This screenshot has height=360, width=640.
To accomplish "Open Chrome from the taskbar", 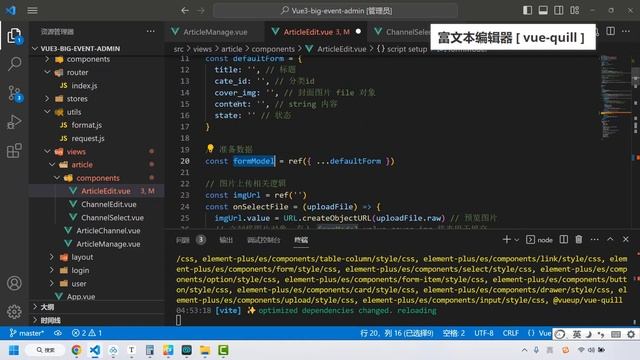I will click(x=76, y=350).
